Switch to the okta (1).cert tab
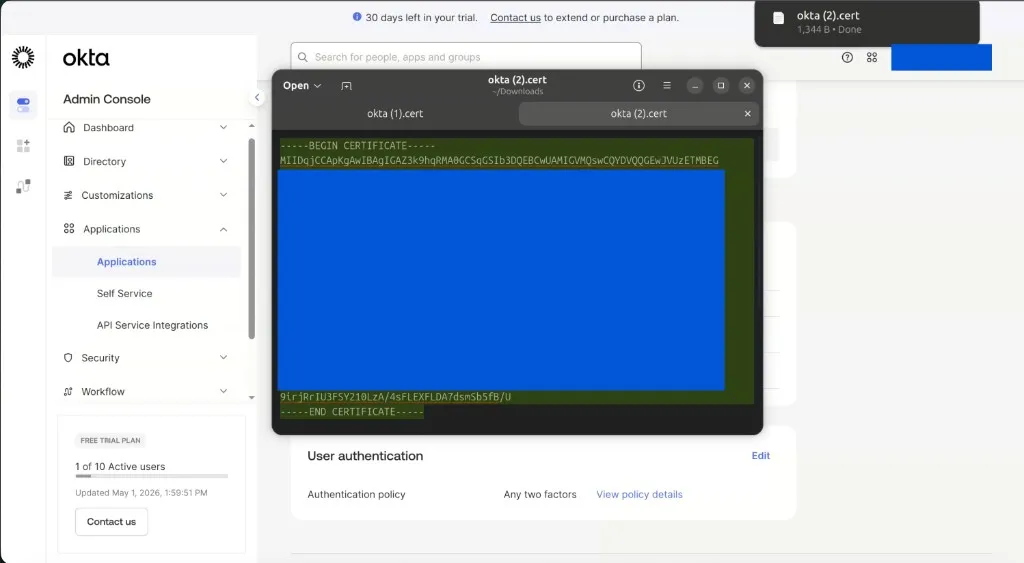This screenshot has height=563, width=1024. pos(395,114)
